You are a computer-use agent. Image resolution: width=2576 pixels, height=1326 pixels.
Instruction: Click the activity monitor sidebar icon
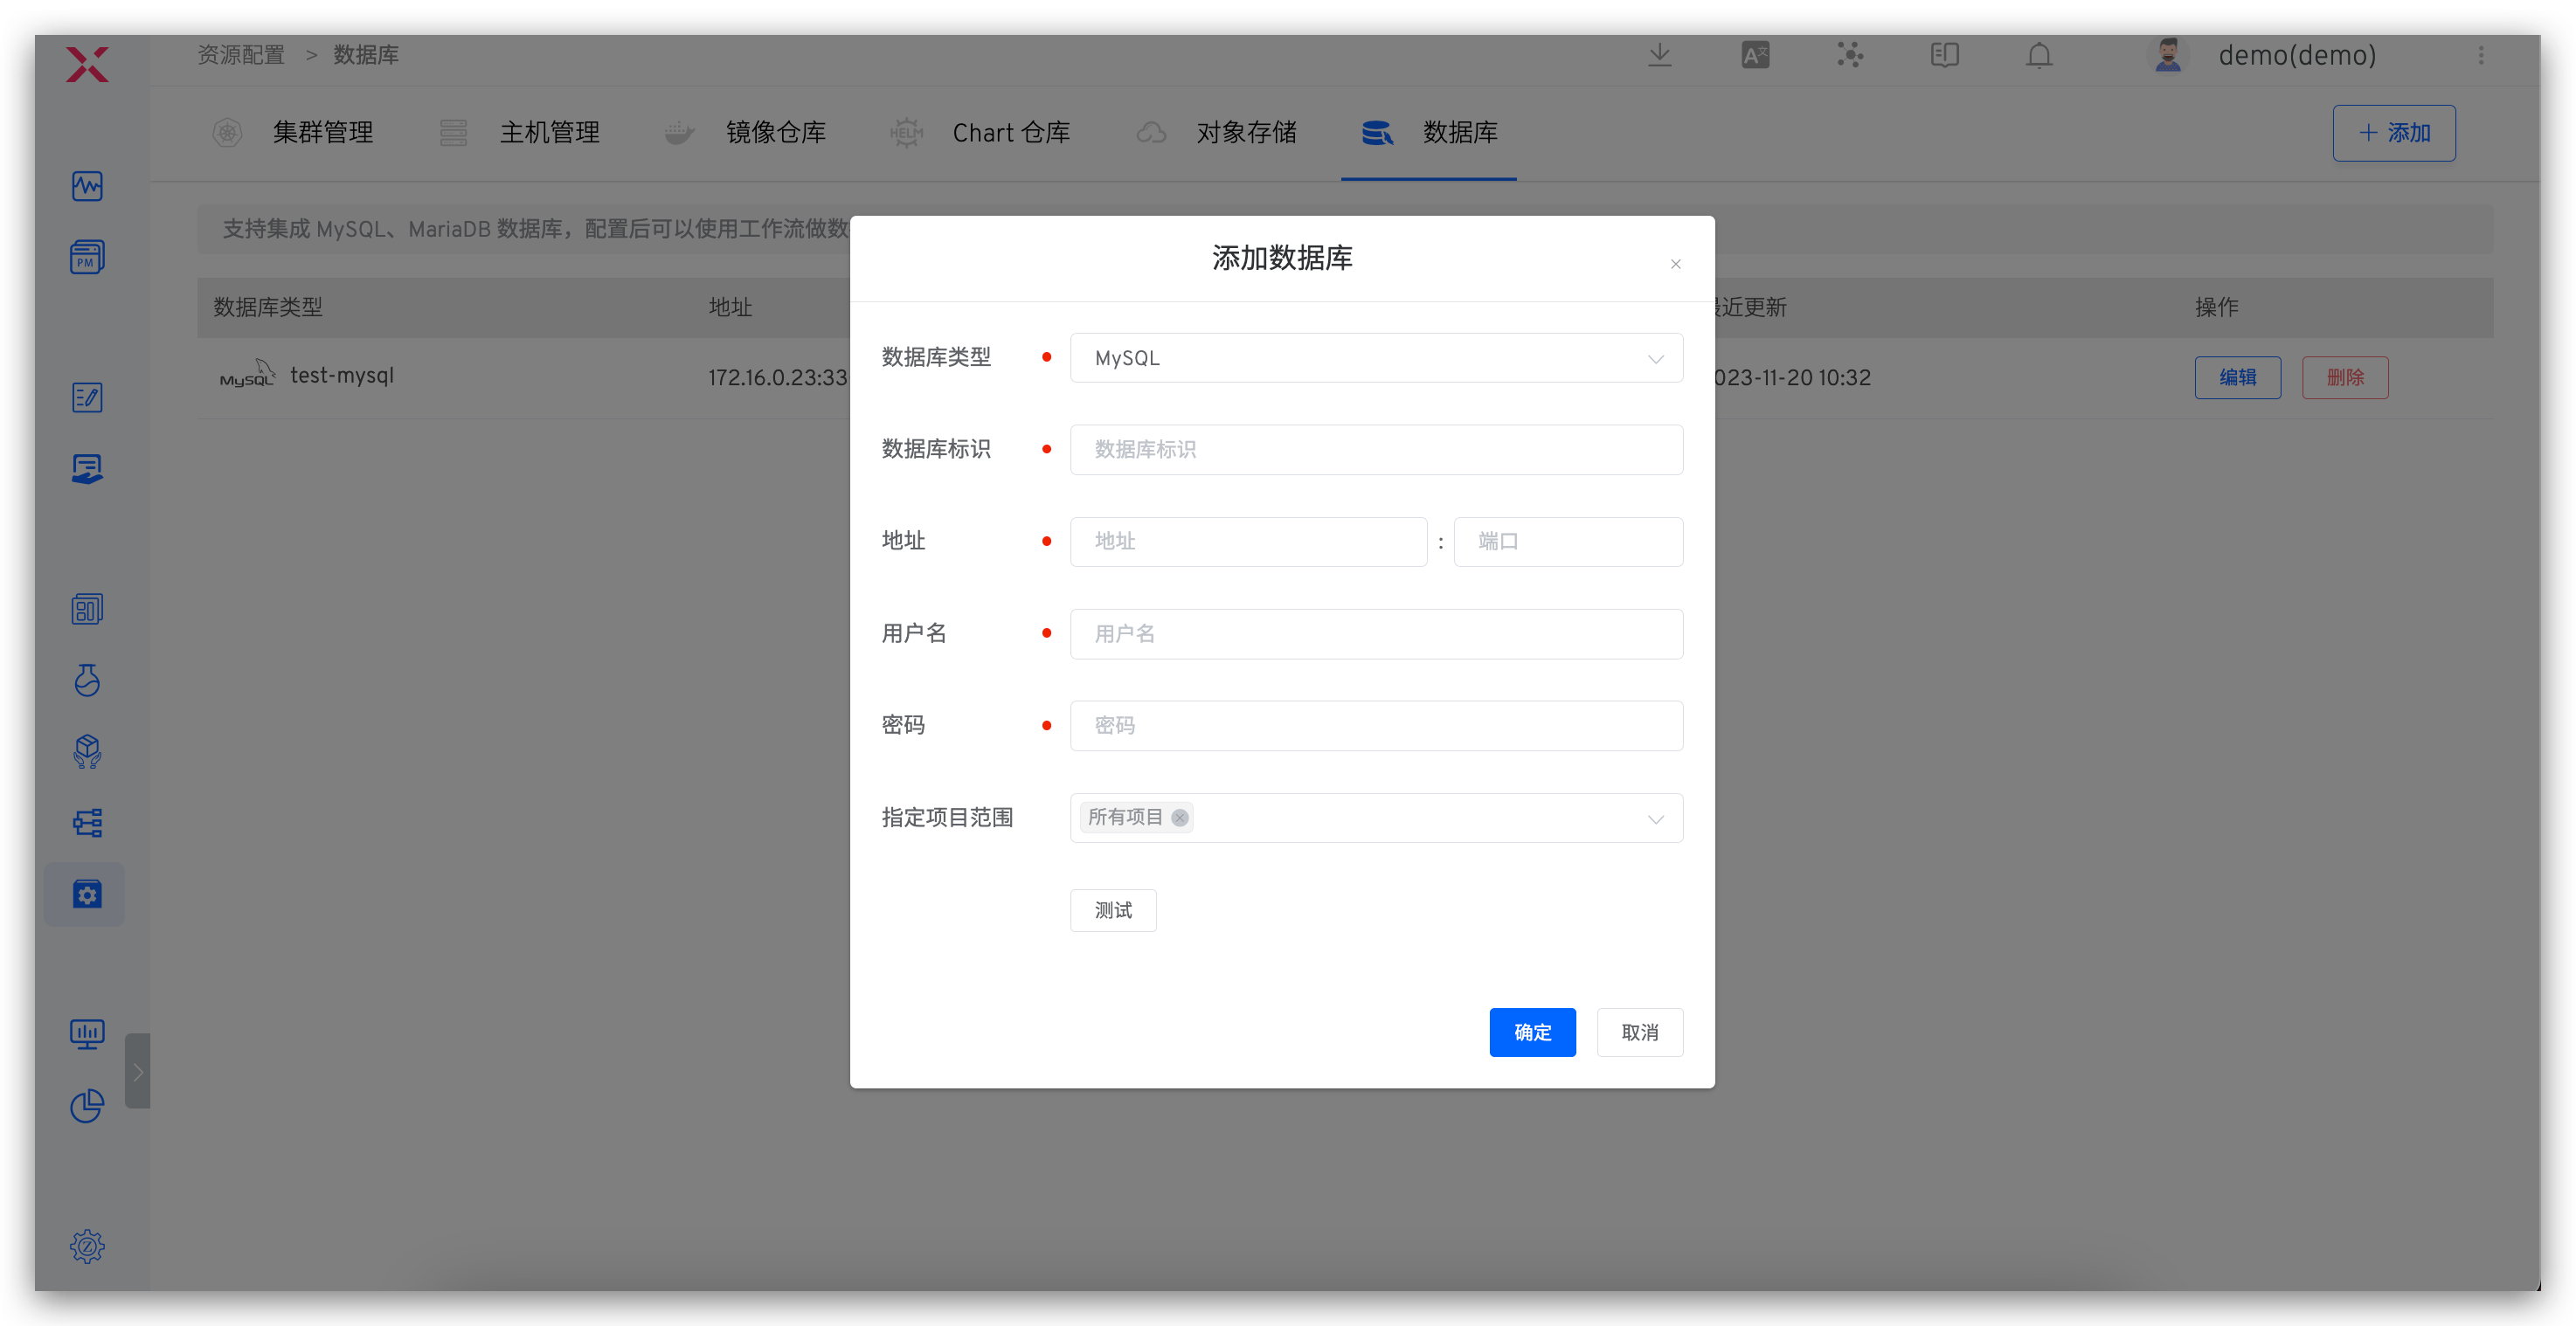pos(87,186)
